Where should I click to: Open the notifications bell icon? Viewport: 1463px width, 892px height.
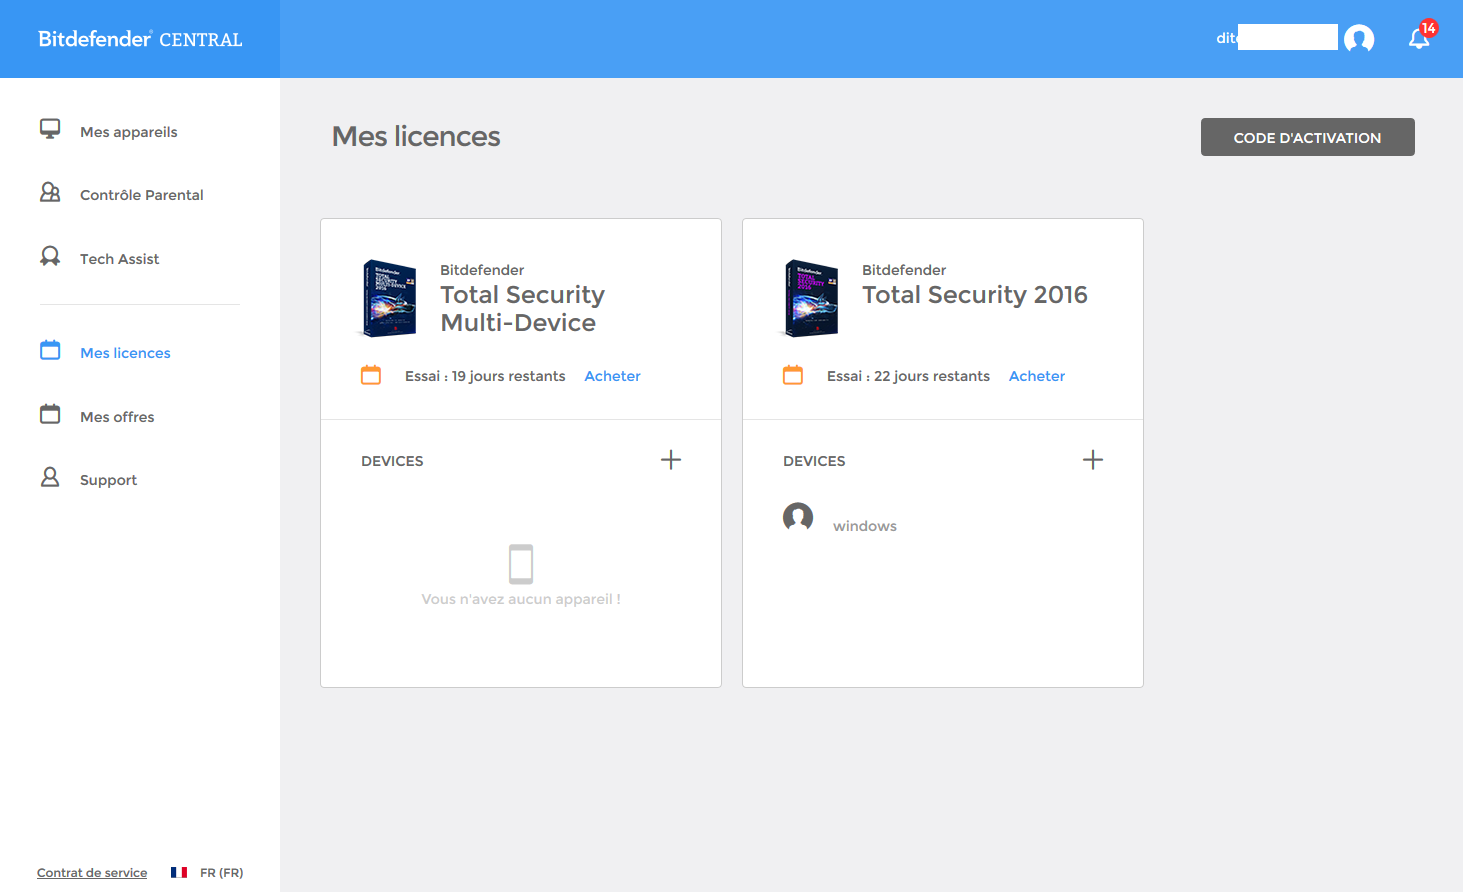(1419, 38)
